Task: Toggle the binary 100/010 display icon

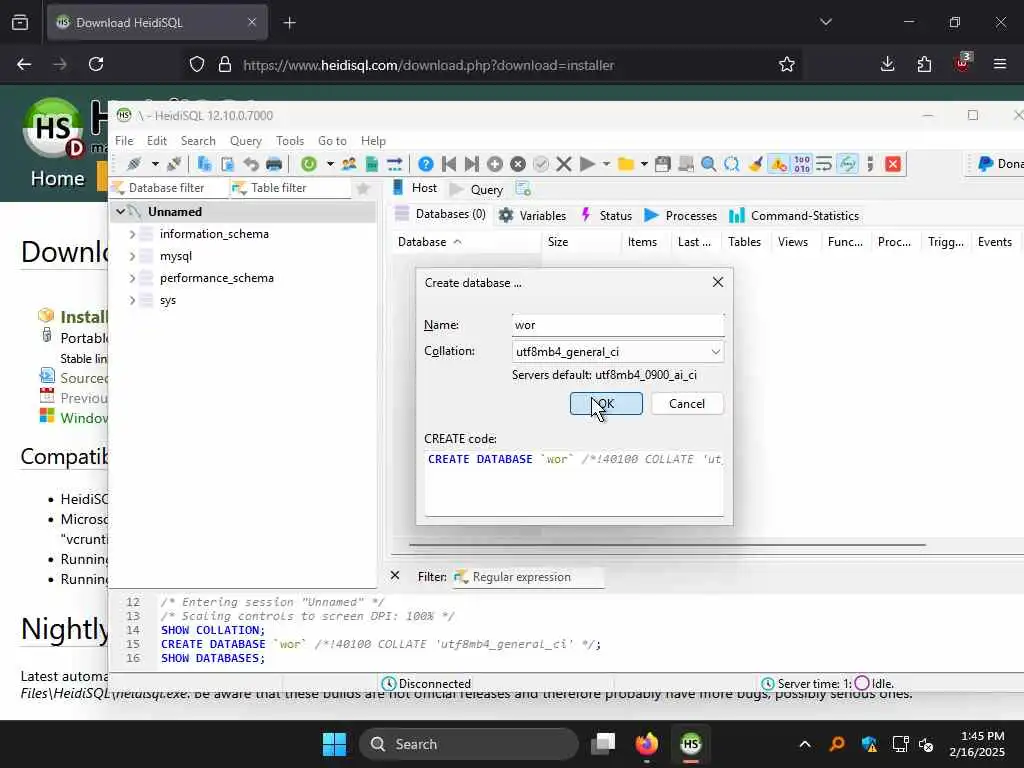Action: click(x=802, y=164)
